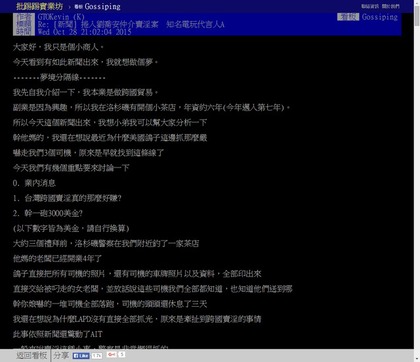The image size is (420, 362).
Task: Click author name GTOKevin (K)
Action: coord(61,17)
